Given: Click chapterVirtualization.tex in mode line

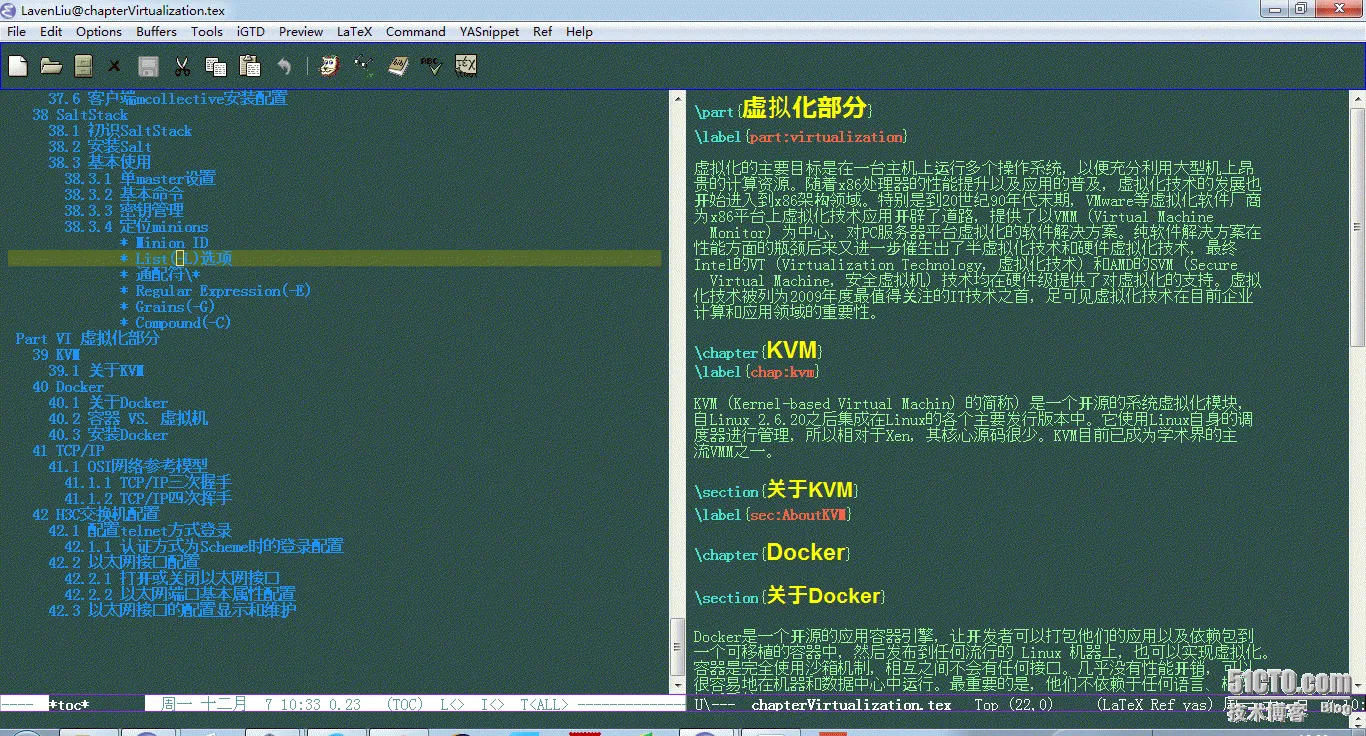Looking at the screenshot, I should point(851,705).
